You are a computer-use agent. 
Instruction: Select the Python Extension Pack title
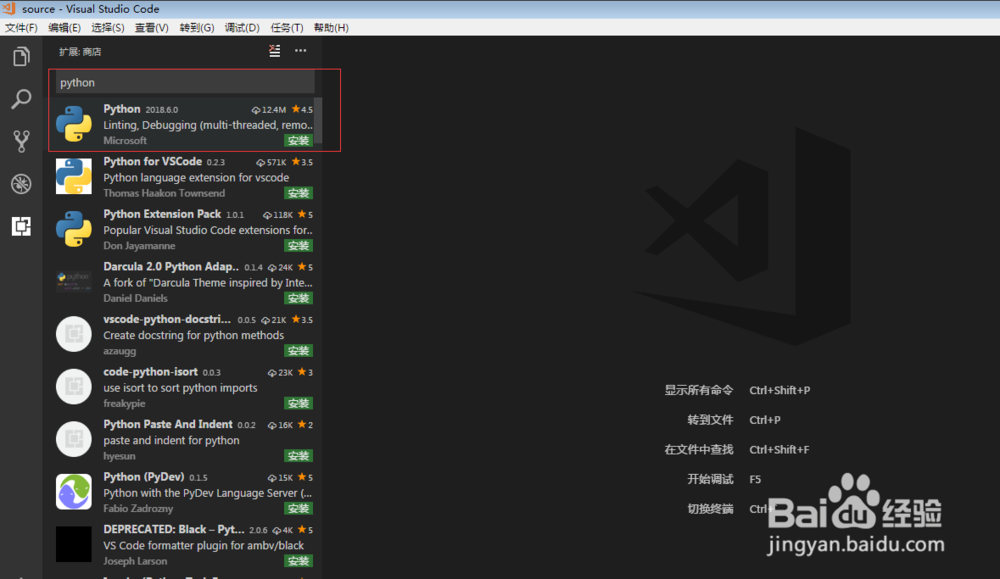click(162, 214)
